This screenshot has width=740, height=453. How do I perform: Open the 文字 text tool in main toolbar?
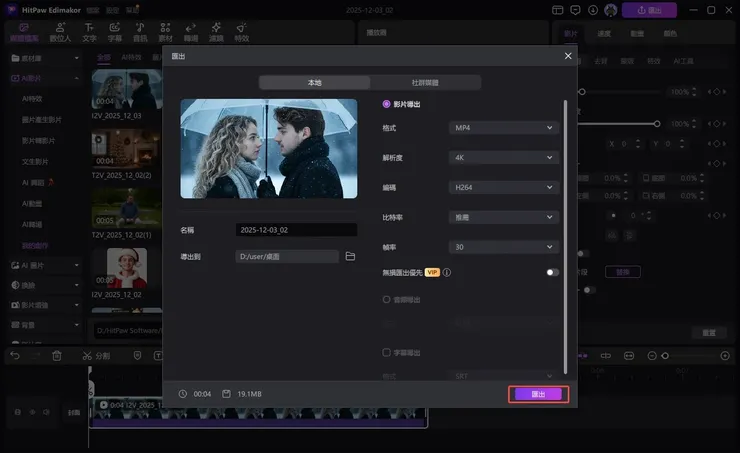click(x=89, y=32)
